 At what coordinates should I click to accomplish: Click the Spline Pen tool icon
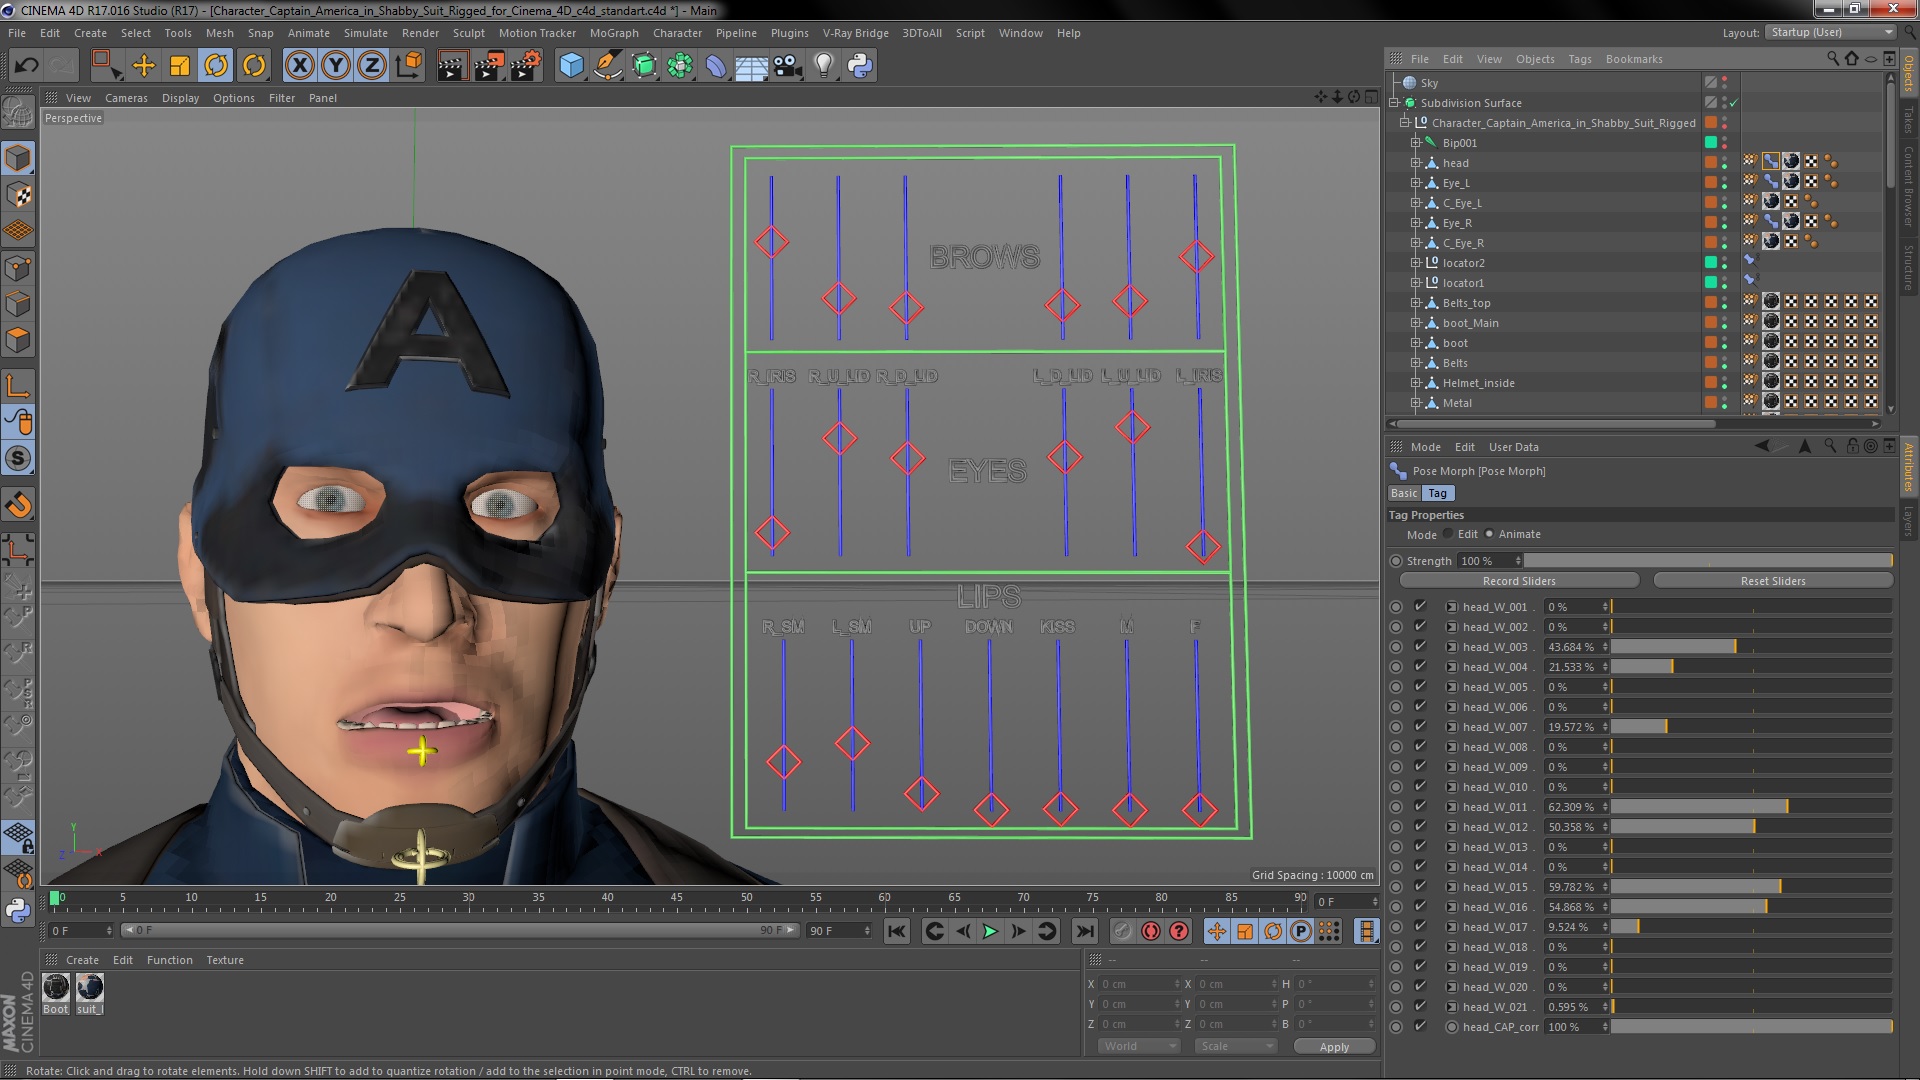(607, 66)
